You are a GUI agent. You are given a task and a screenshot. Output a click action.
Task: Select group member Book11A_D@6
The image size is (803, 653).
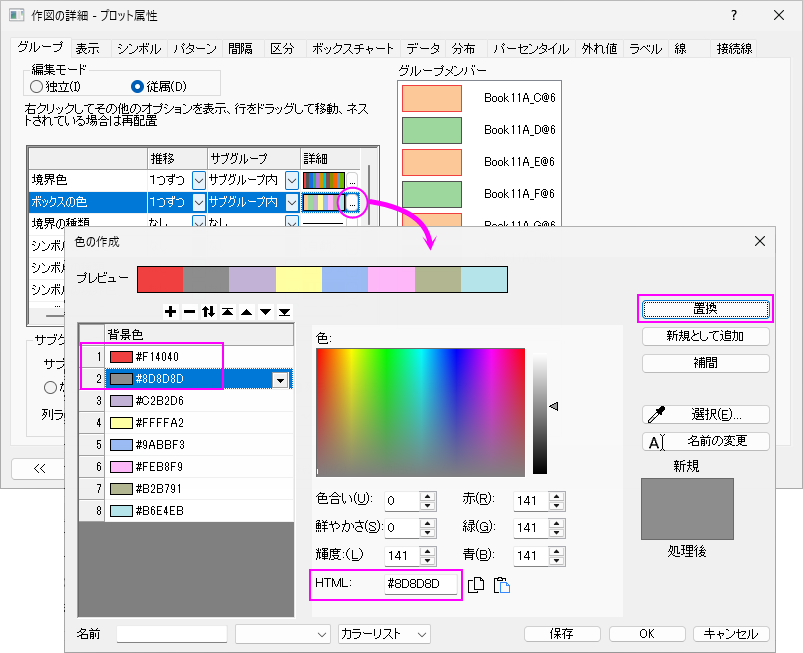coord(479,131)
